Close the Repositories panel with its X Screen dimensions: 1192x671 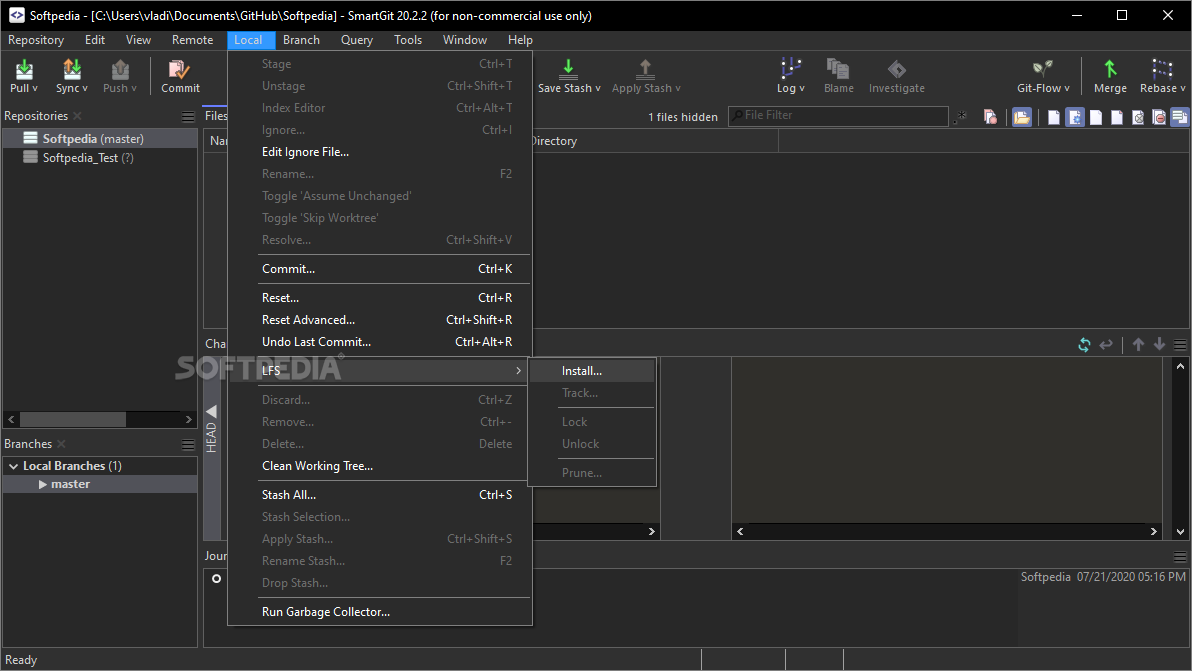coord(78,116)
